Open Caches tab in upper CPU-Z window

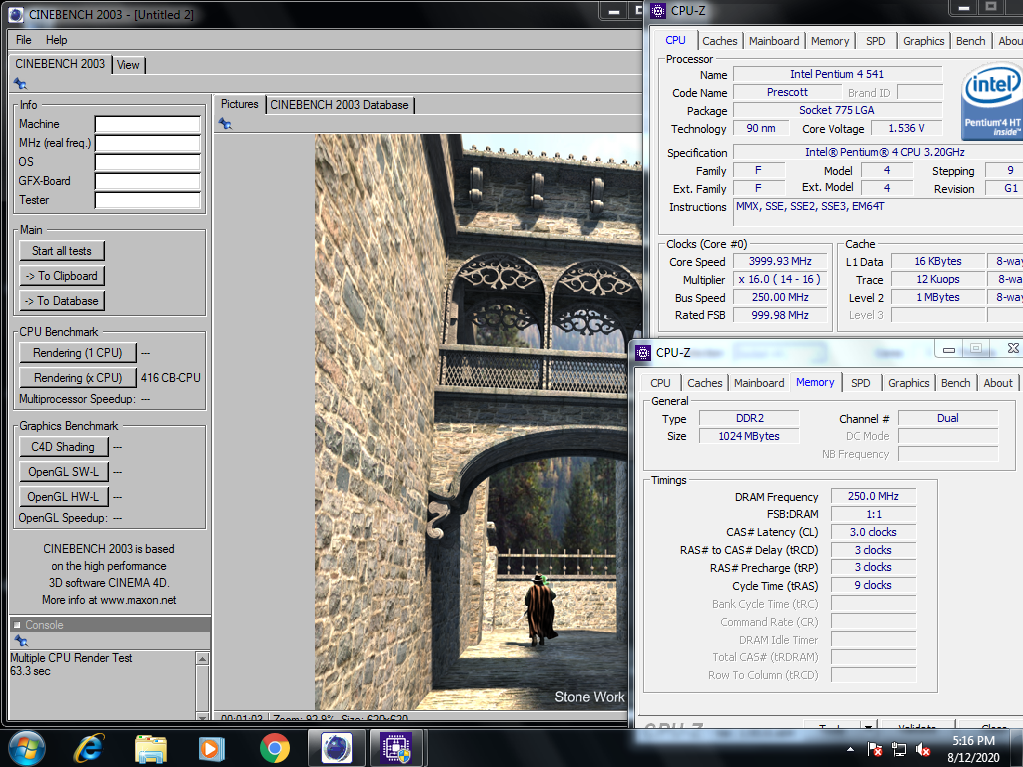tap(720, 41)
